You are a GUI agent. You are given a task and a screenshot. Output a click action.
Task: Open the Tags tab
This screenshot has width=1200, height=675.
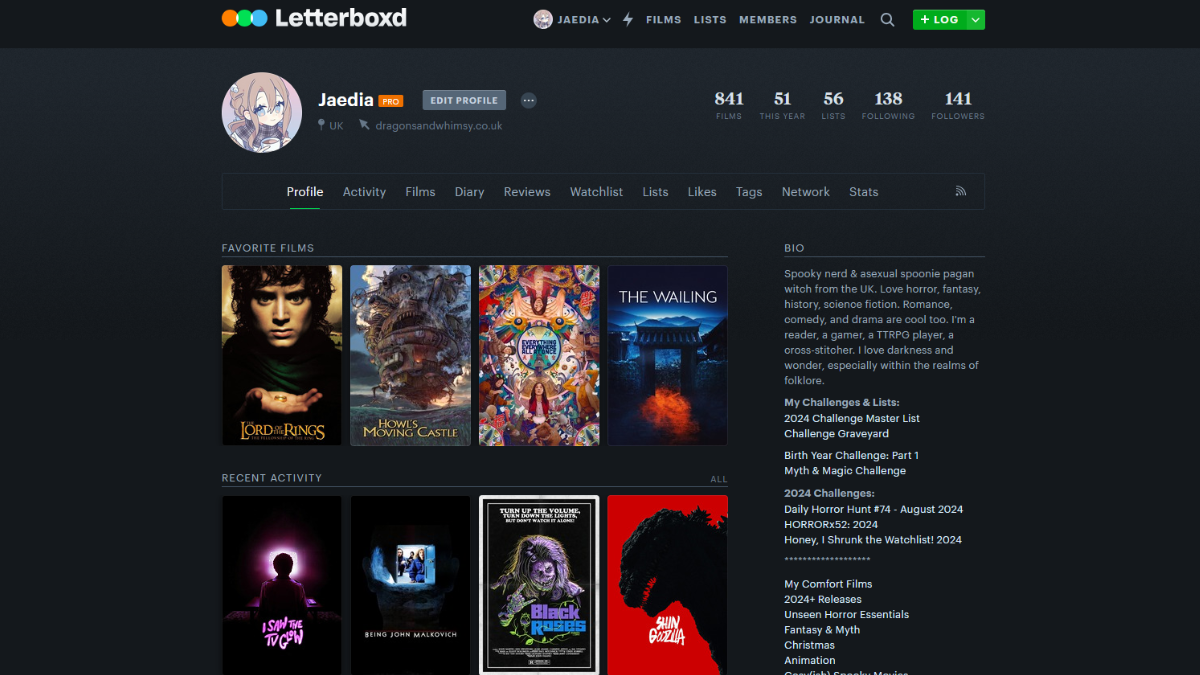(749, 192)
